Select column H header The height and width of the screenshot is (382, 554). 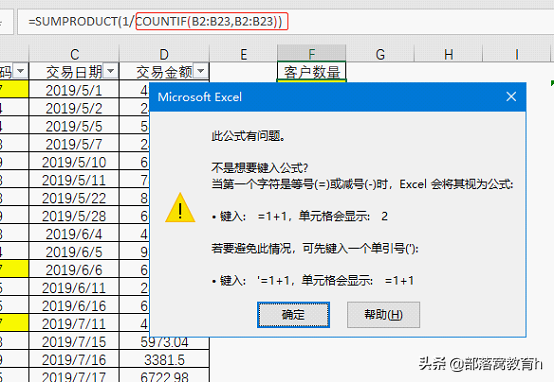(448, 54)
